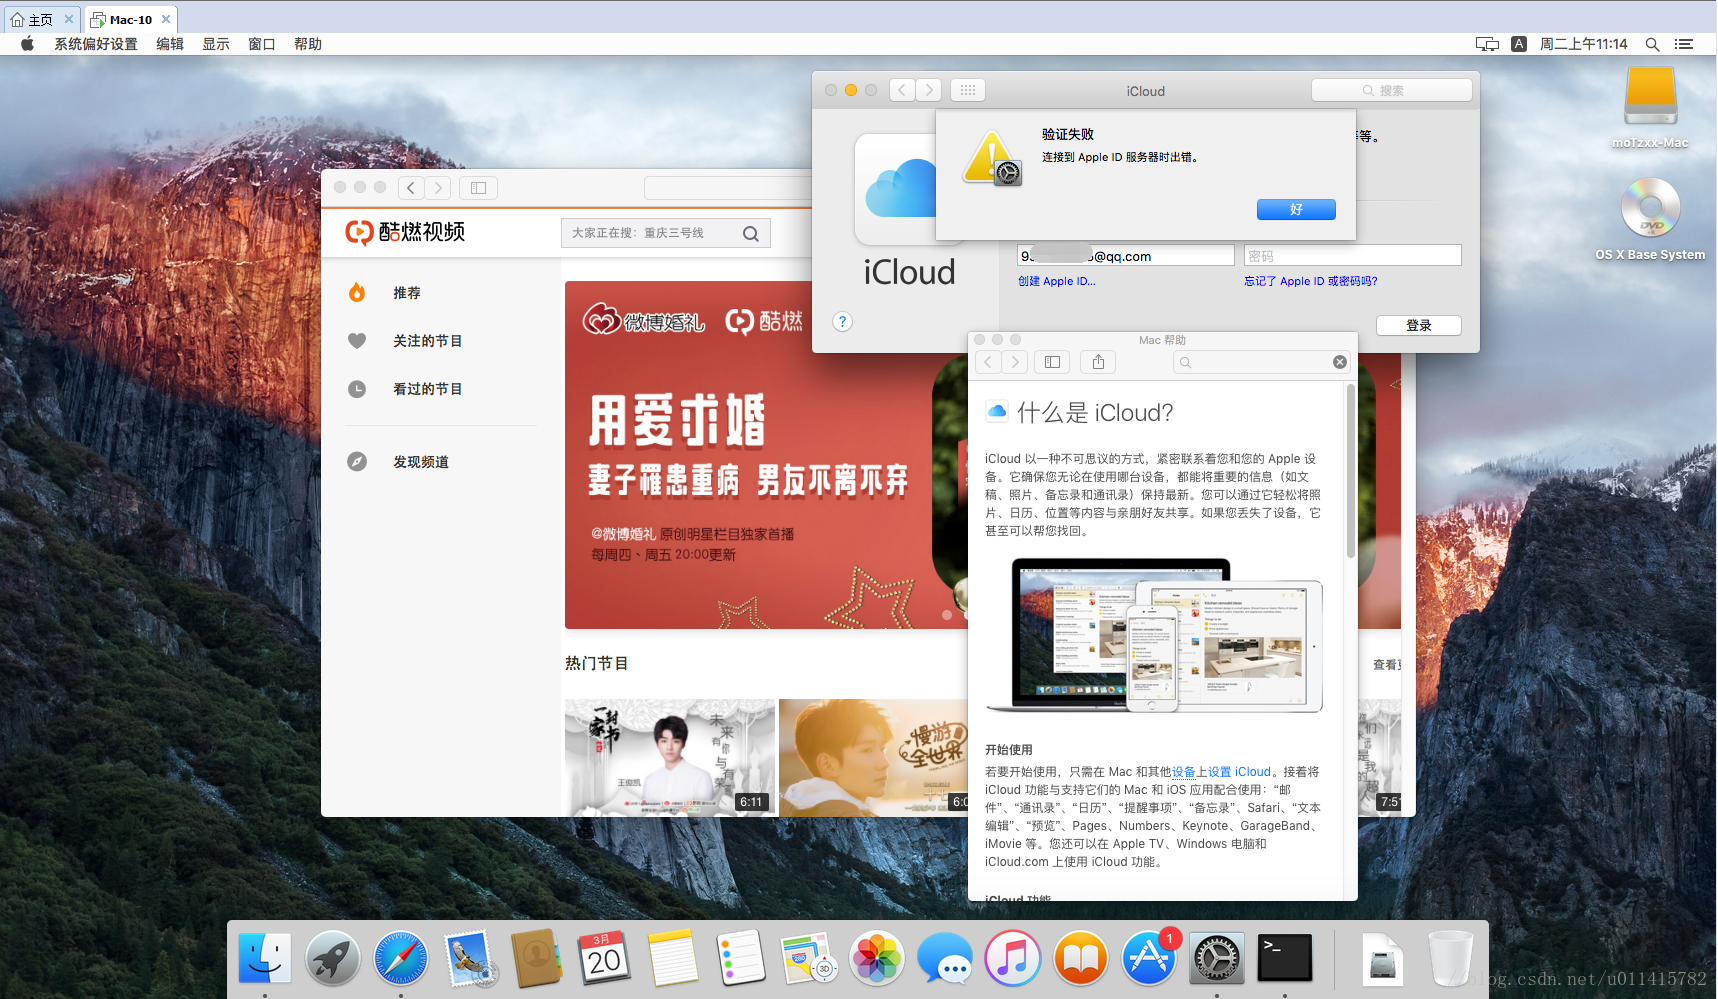The image size is (1718, 999).
Task: Click the input source A icon
Action: (1519, 44)
